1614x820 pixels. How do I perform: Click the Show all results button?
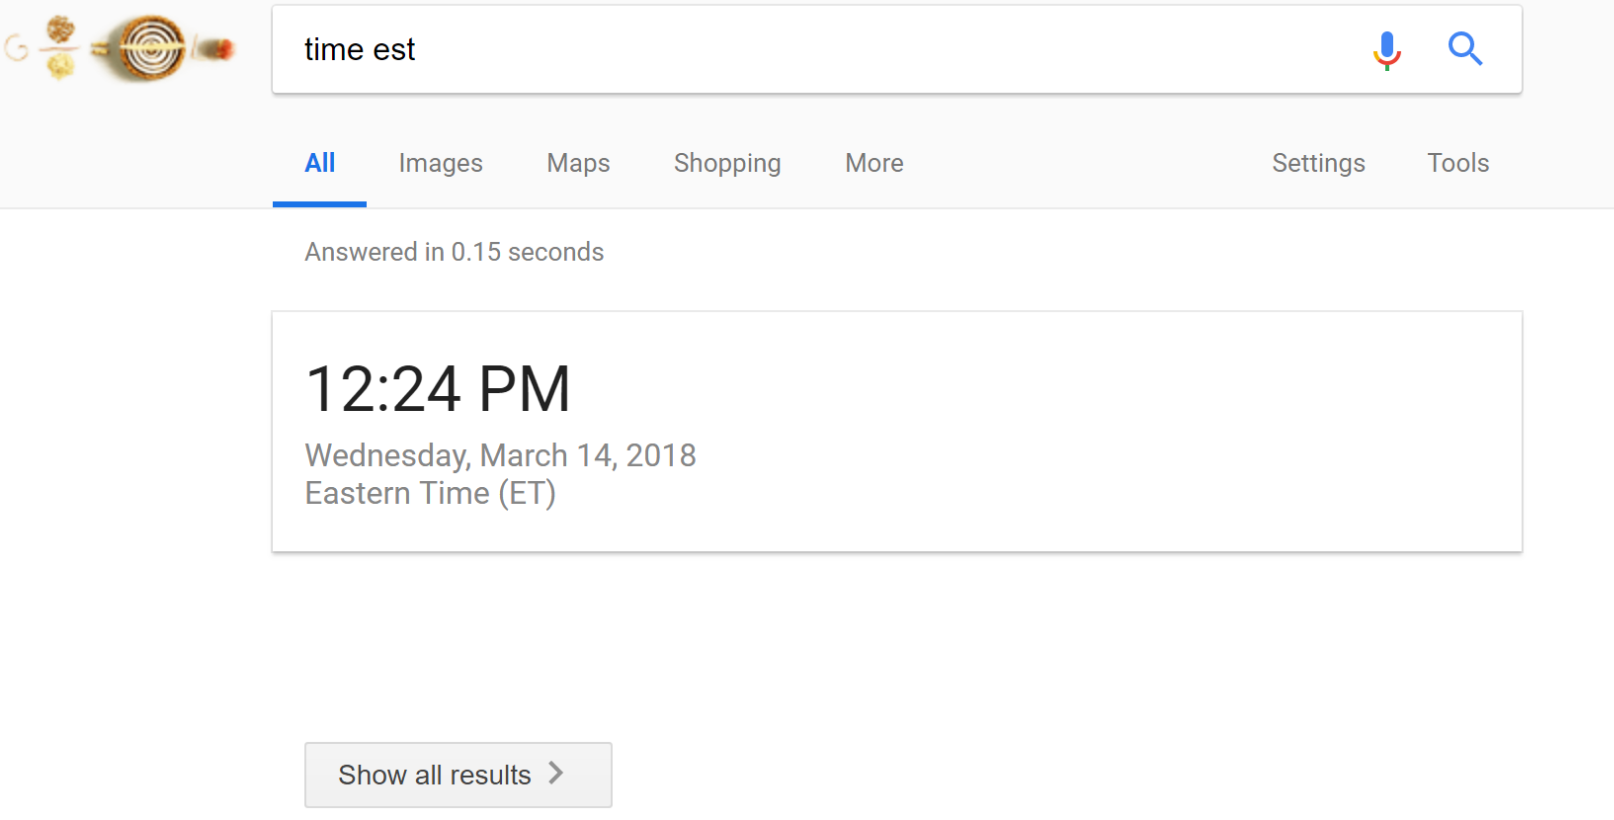pos(457,774)
